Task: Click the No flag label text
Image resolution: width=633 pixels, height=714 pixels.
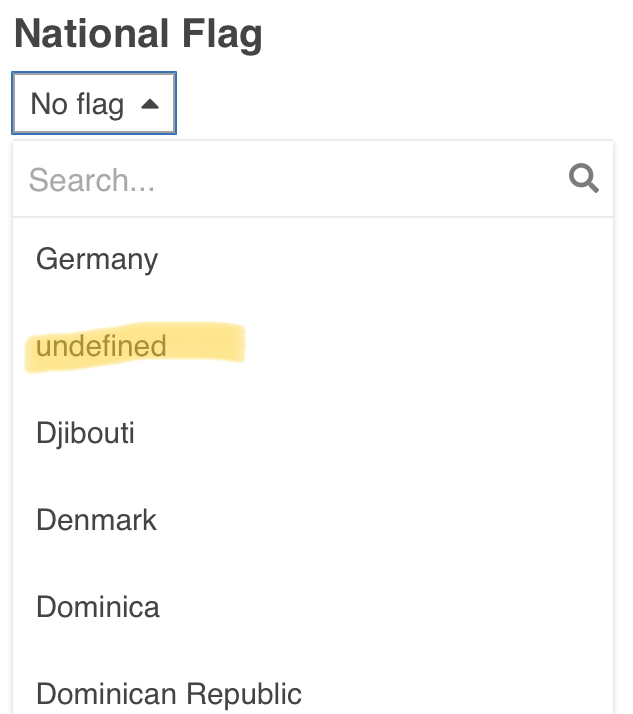Action: point(77,104)
